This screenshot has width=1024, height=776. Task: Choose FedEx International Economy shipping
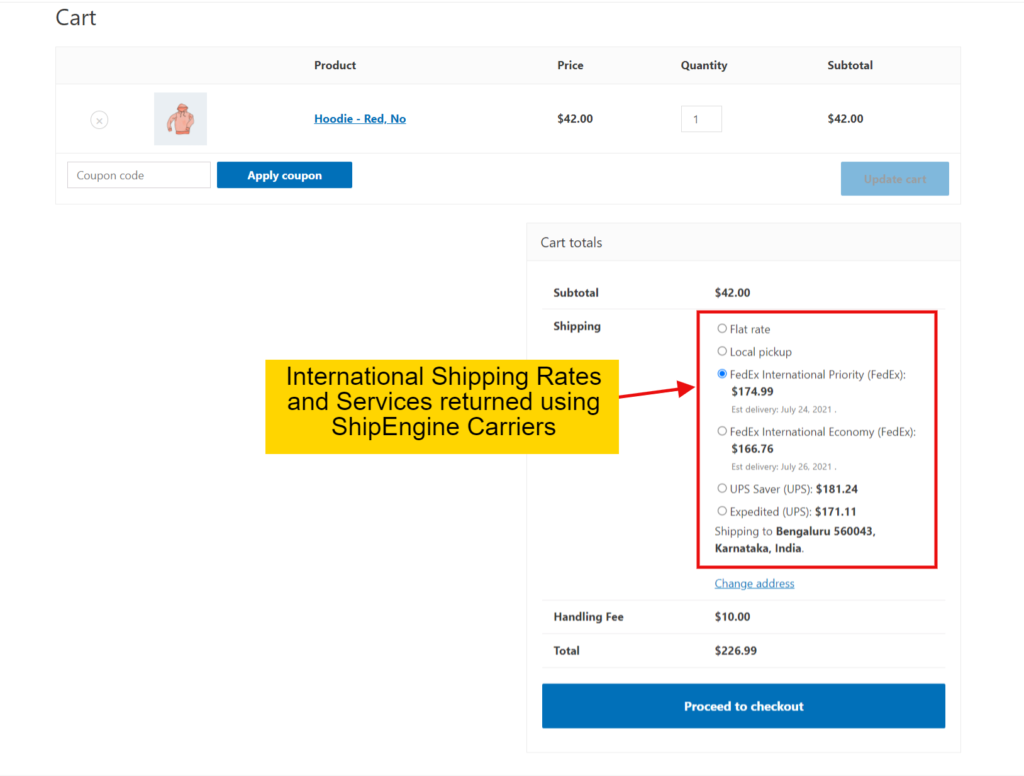[x=722, y=430]
